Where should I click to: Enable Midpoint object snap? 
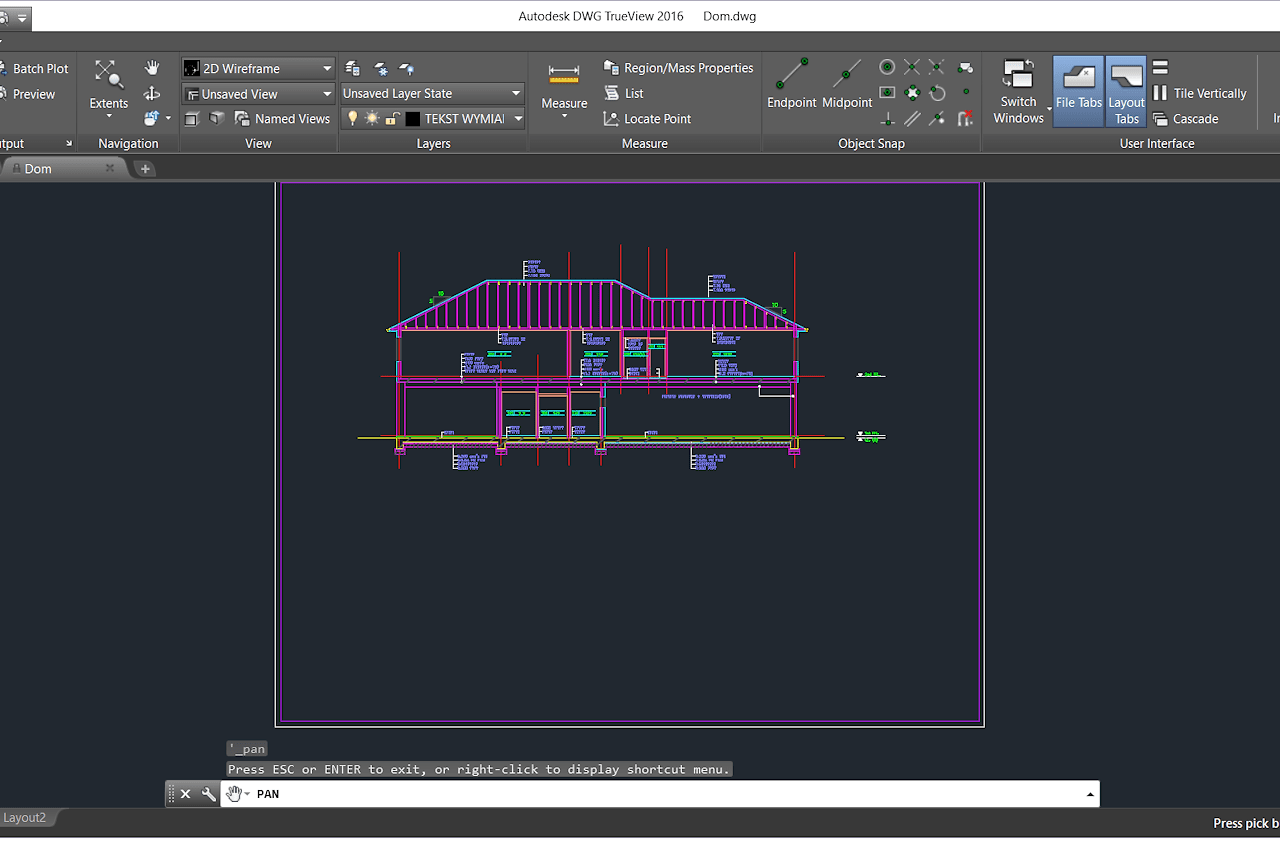(x=847, y=84)
